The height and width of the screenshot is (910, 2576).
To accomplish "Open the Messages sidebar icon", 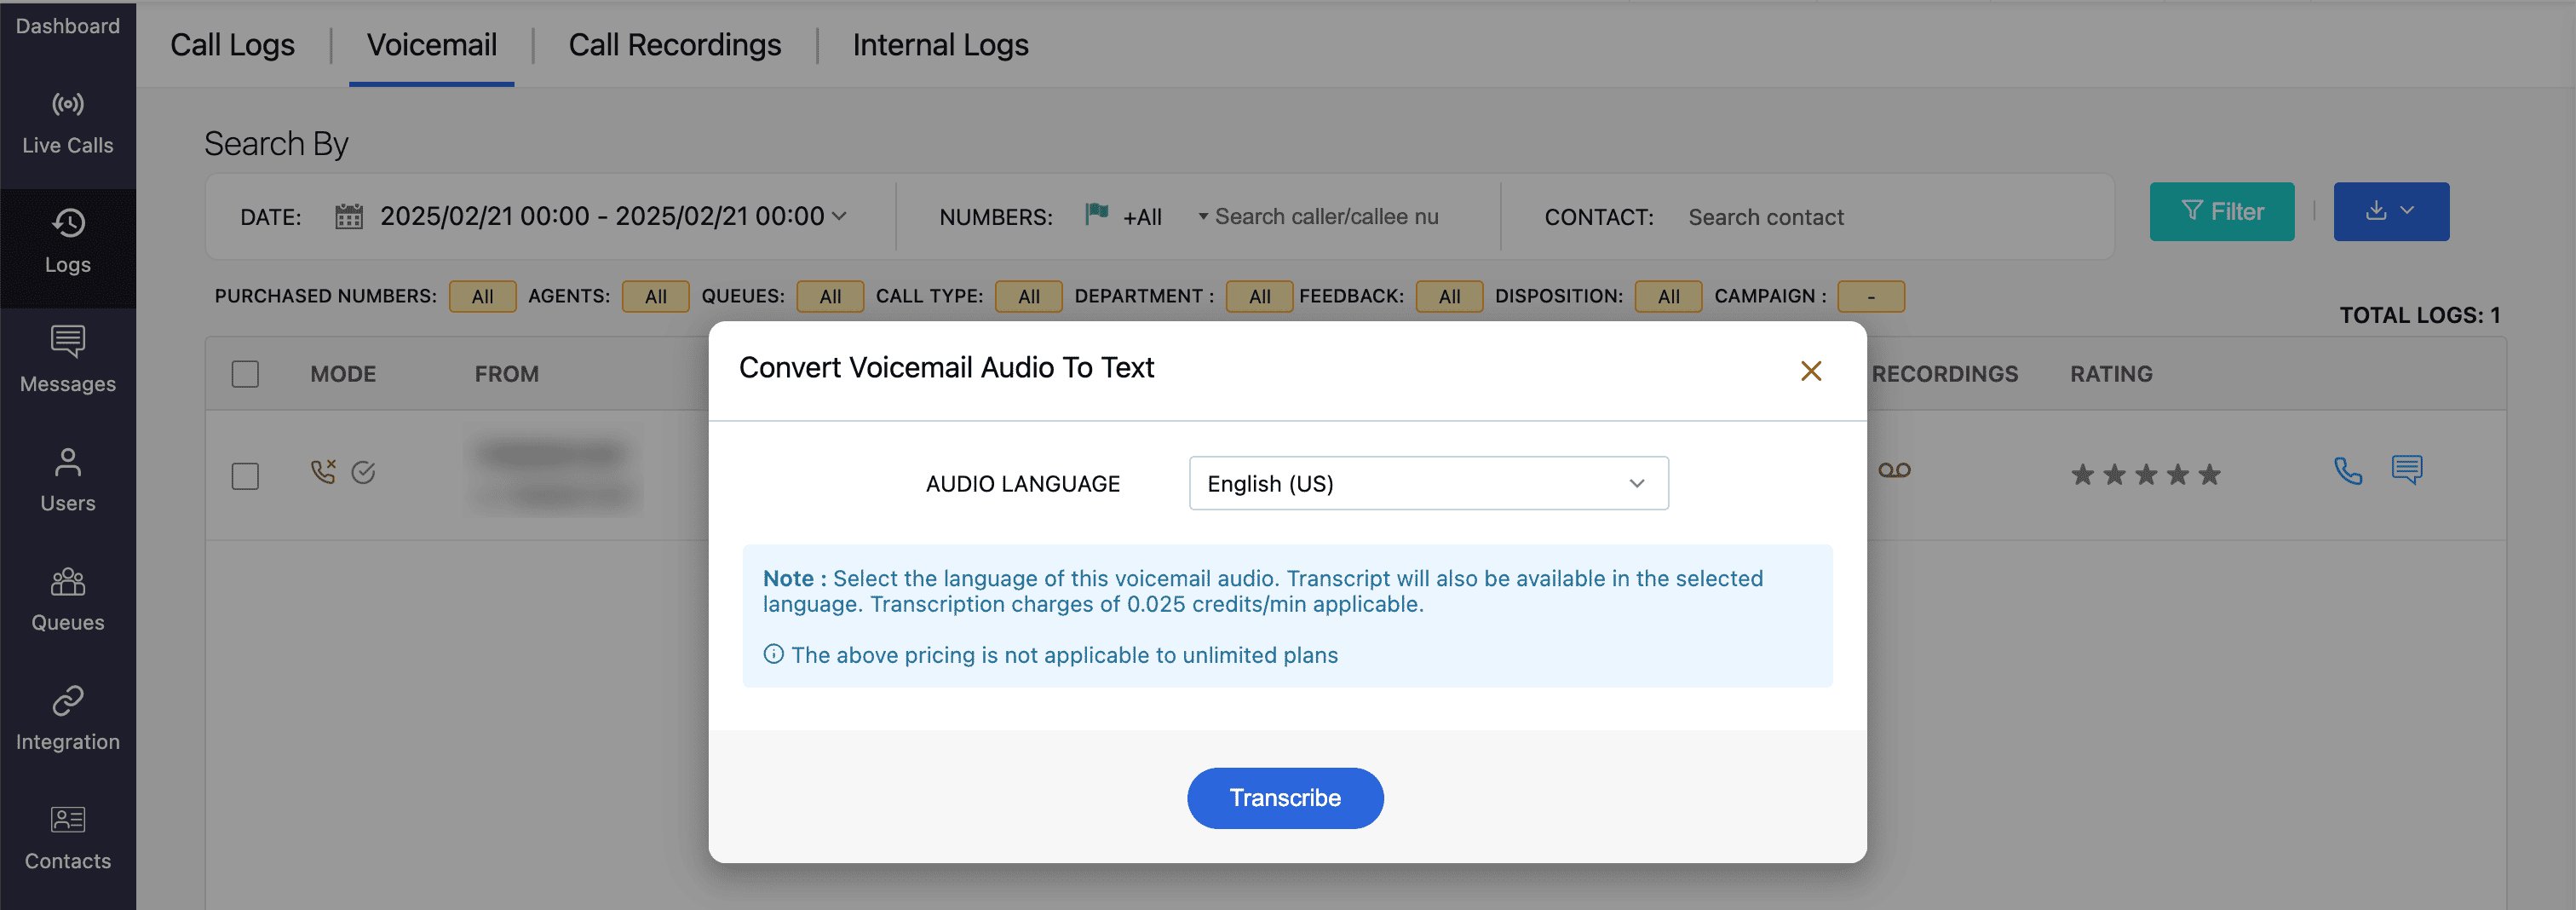I will click(67, 360).
